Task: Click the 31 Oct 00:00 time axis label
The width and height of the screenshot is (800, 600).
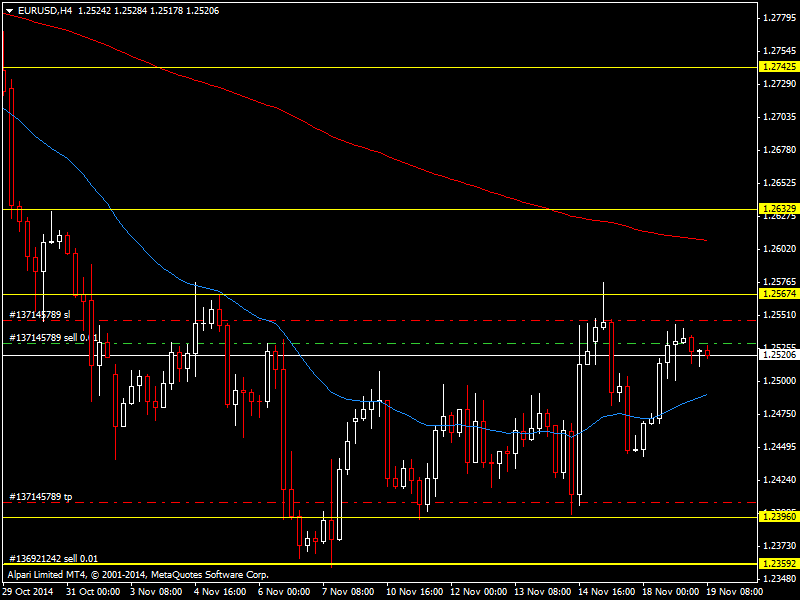Action: (93, 592)
